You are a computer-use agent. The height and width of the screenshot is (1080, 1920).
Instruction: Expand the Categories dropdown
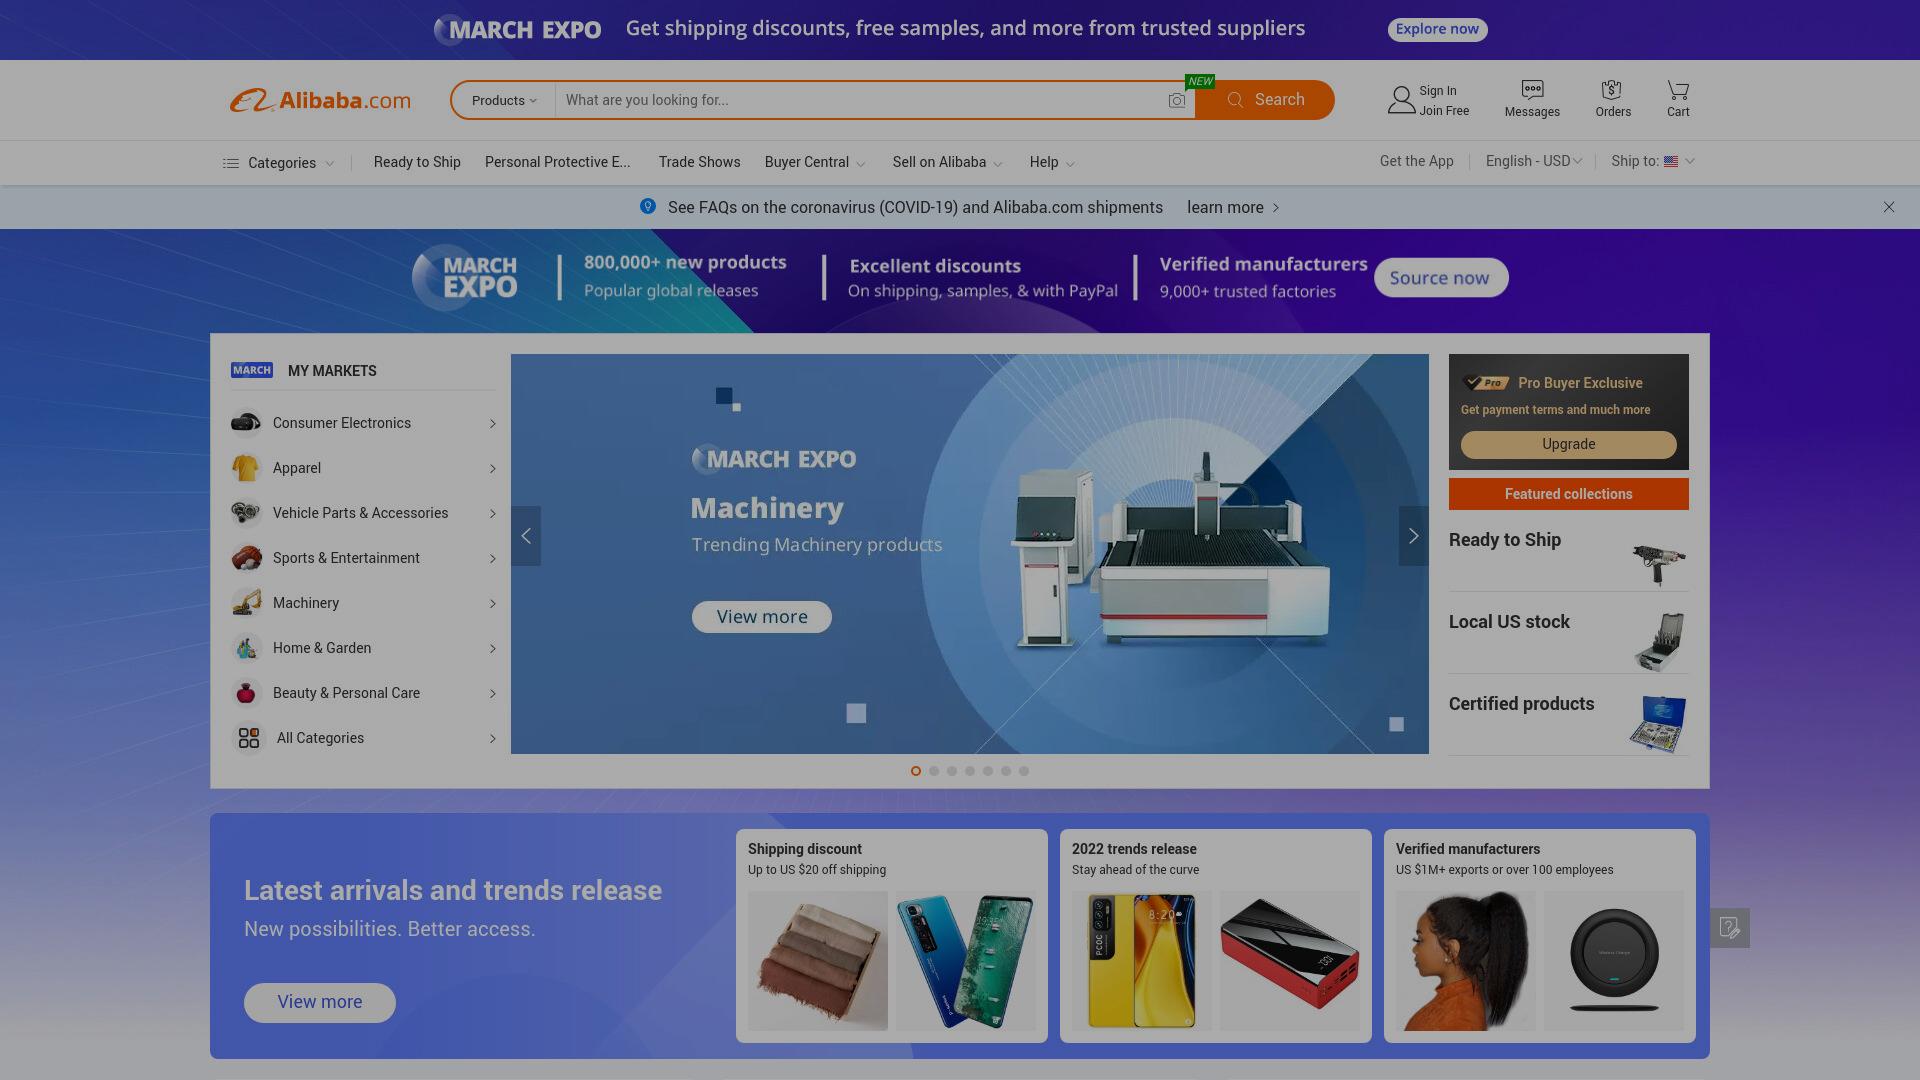[329, 163]
